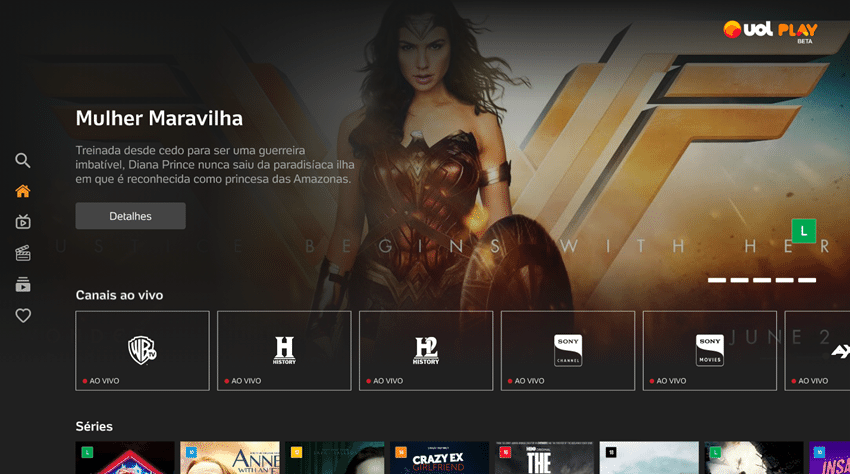Viewport: 850px width, 474px height.
Task: Select the first banner carousel indicator
Action: click(717, 280)
